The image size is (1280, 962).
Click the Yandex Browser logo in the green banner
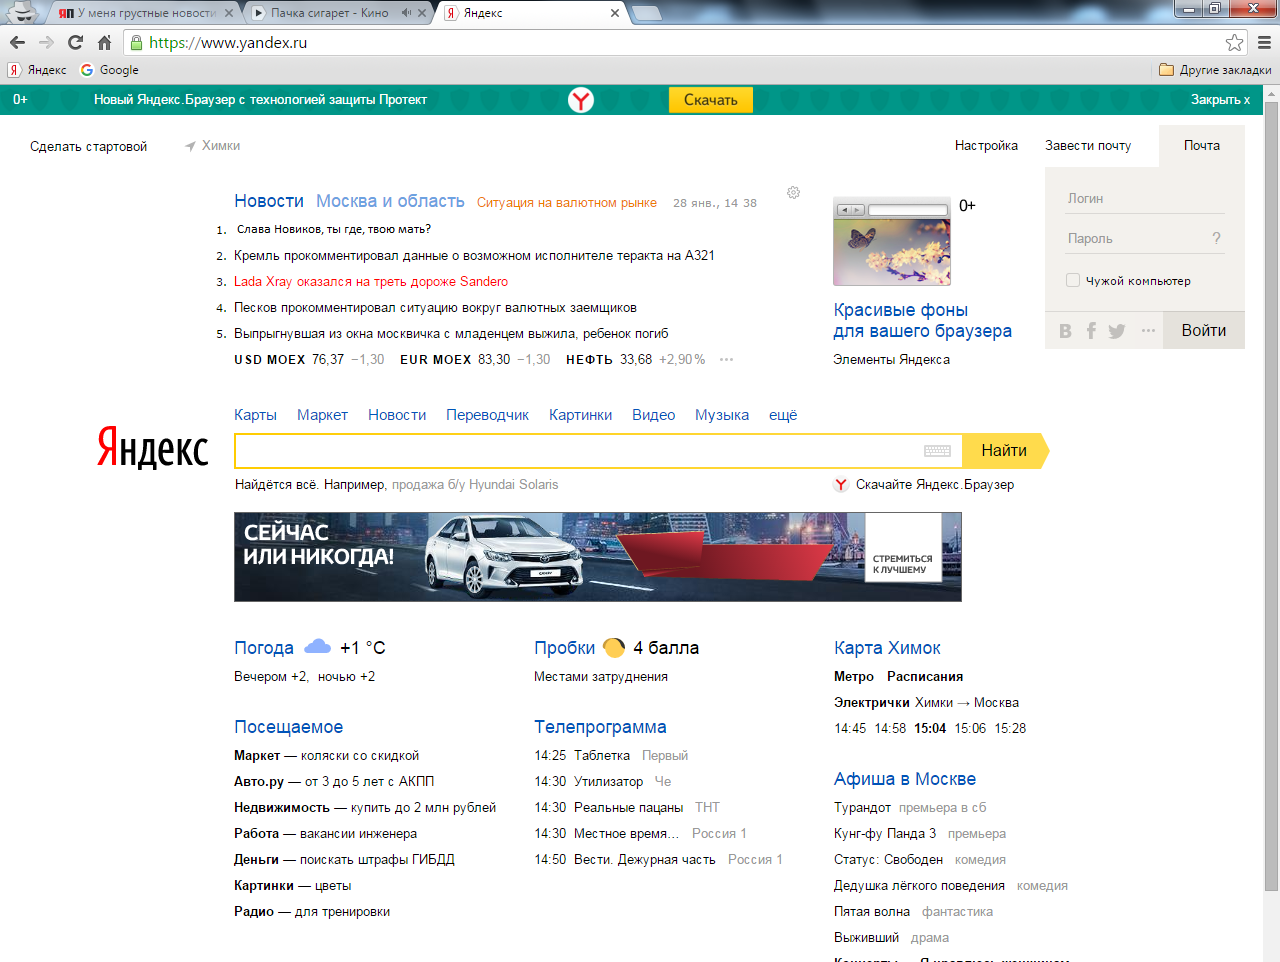(581, 99)
